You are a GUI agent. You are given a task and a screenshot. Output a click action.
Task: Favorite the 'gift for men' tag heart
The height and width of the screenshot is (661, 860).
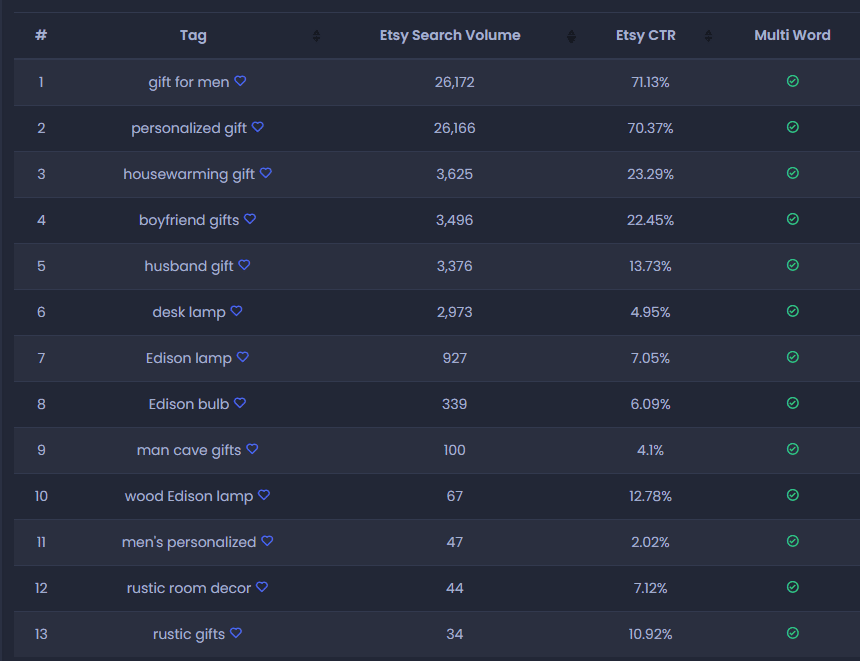point(240,81)
